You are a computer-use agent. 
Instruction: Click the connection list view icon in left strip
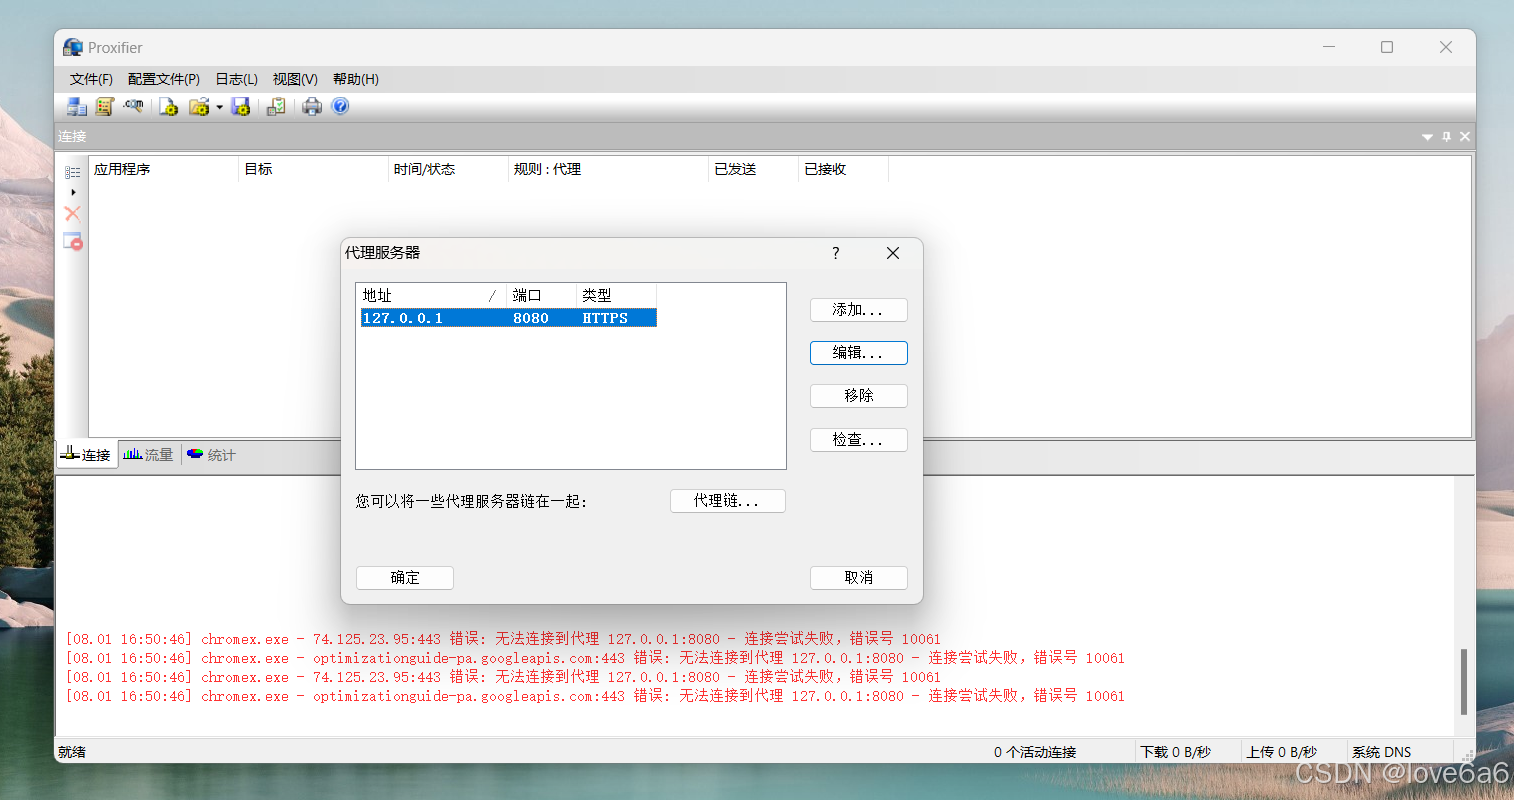pyautogui.click(x=73, y=172)
